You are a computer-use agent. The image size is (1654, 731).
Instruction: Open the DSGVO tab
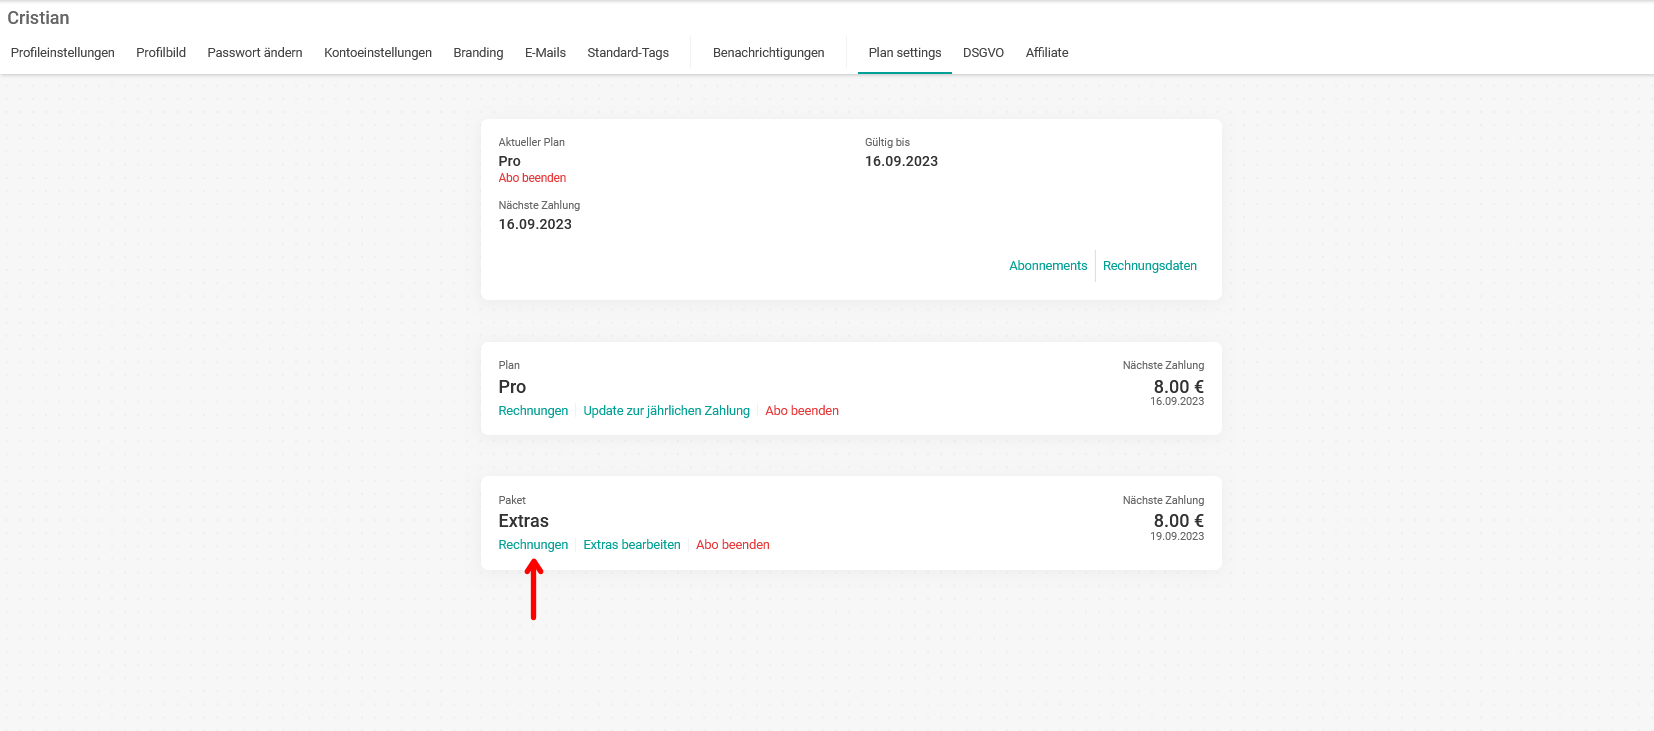(983, 53)
